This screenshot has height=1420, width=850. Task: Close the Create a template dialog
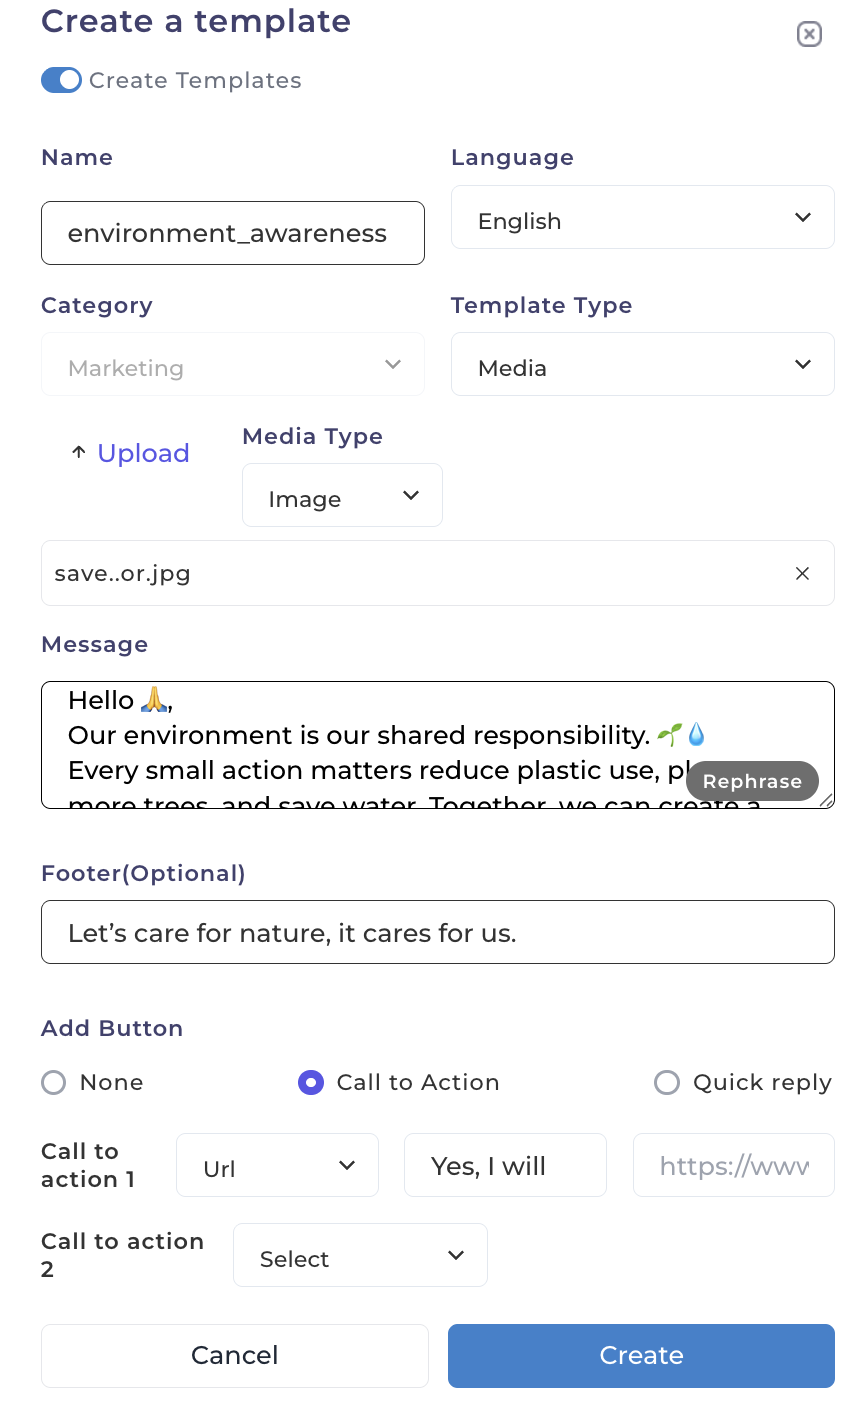[809, 33]
